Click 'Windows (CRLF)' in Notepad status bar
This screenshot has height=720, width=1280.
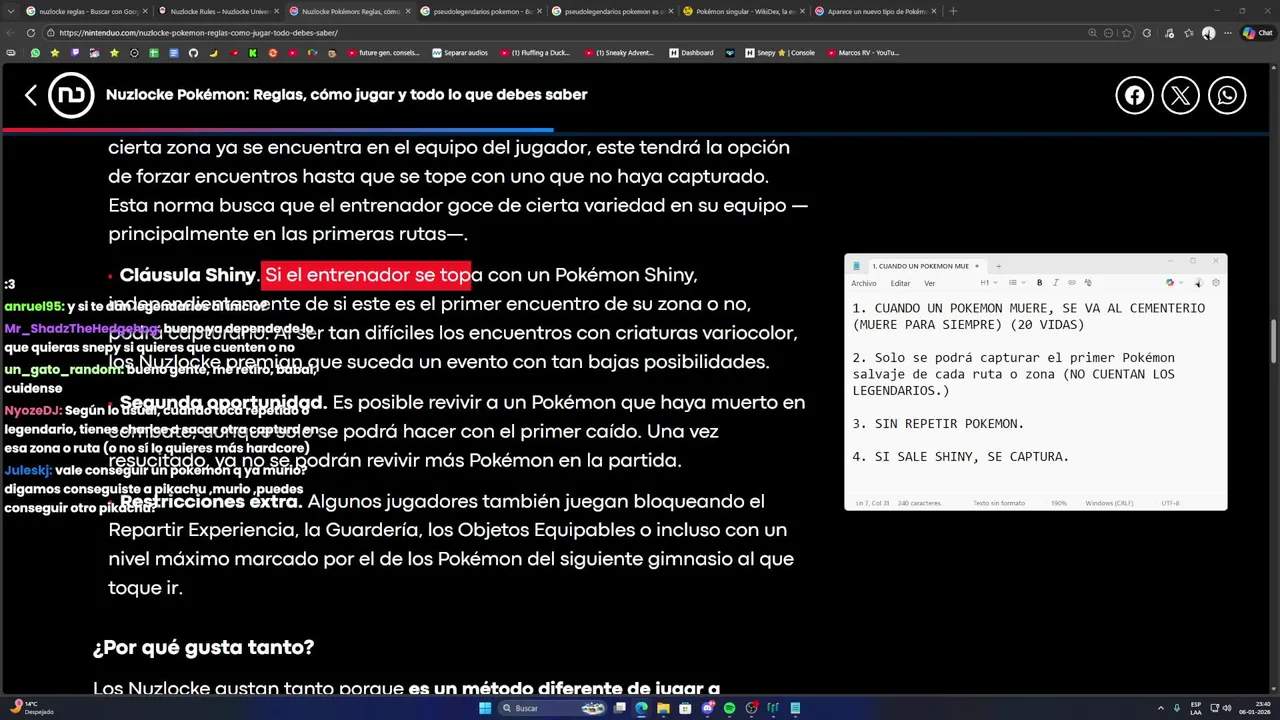(x=1109, y=503)
